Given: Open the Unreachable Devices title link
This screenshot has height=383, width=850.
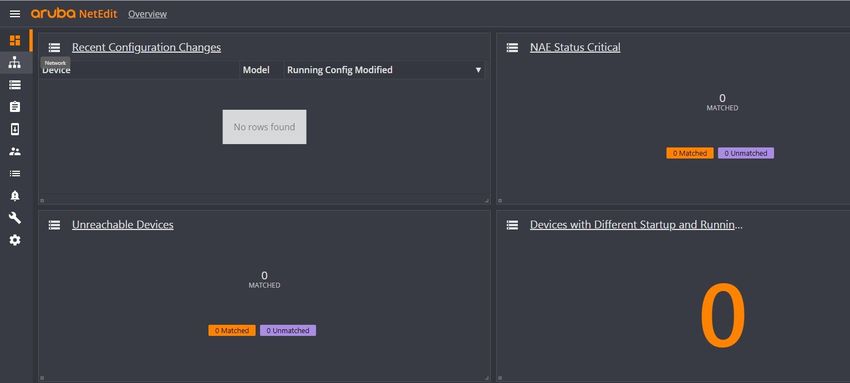Looking at the screenshot, I should click(123, 225).
